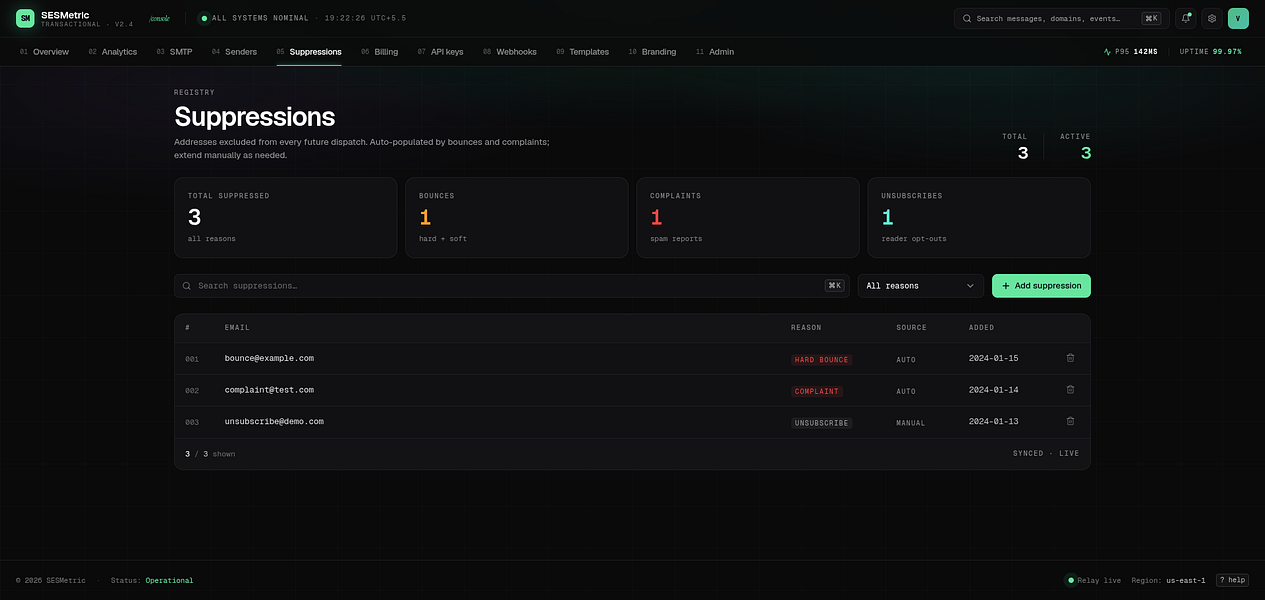Image resolution: width=1265 pixels, height=600 pixels.
Task: Open the help button in footer
Action: pos(1233,580)
